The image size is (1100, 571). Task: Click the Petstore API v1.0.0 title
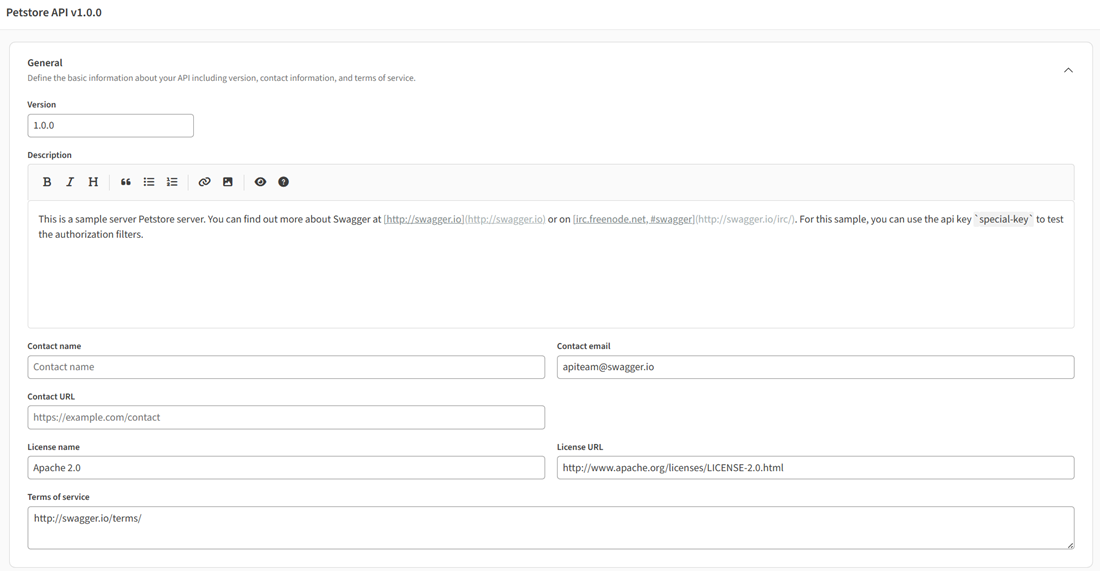pos(54,13)
